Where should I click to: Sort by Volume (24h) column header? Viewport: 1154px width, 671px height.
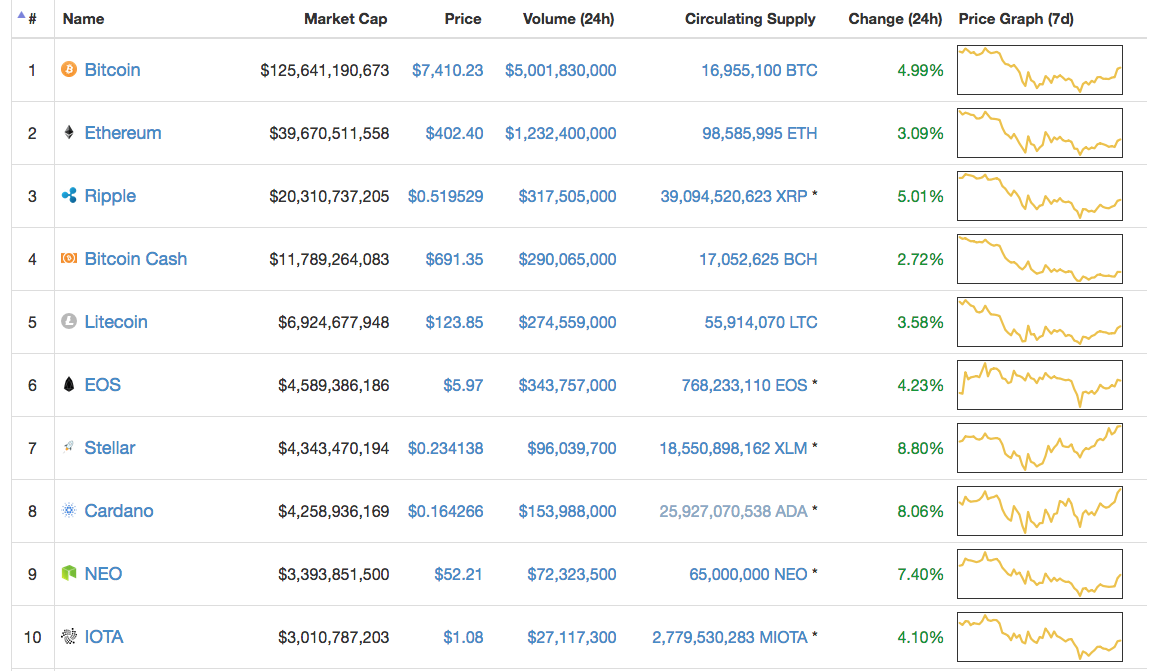569,19
